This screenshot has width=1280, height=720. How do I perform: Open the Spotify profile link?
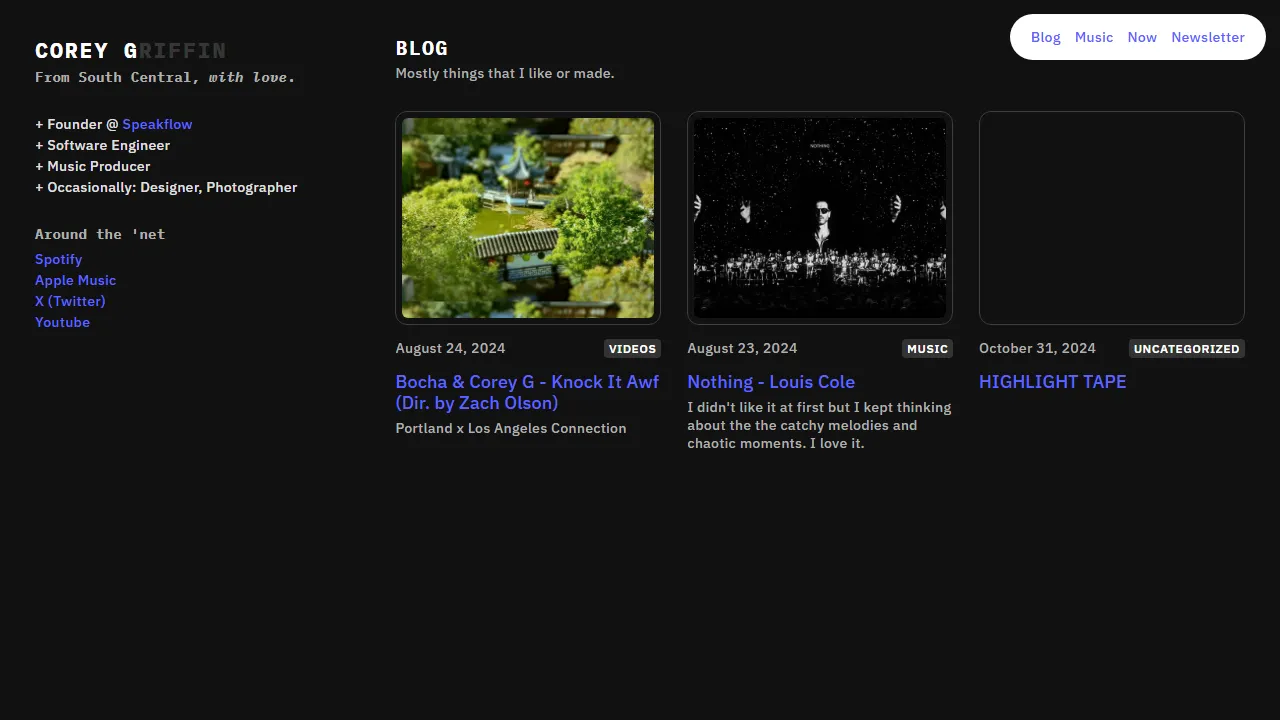58,259
